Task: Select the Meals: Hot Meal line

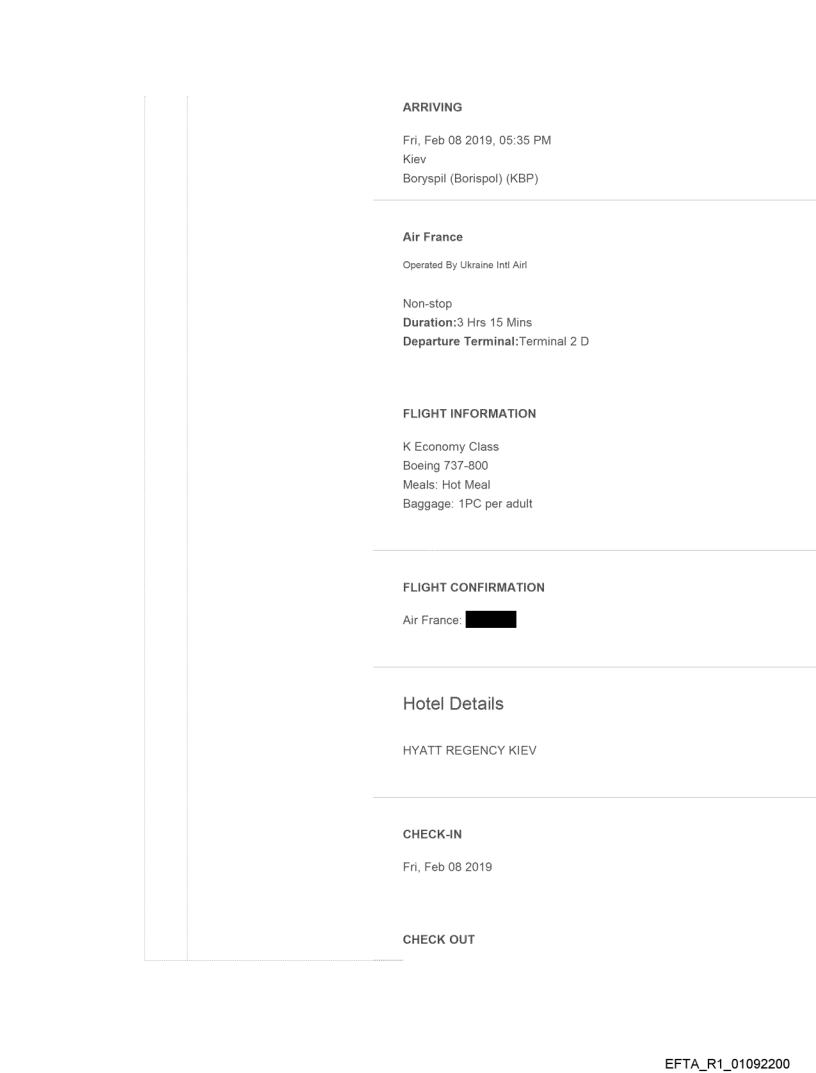Action: tap(446, 485)
